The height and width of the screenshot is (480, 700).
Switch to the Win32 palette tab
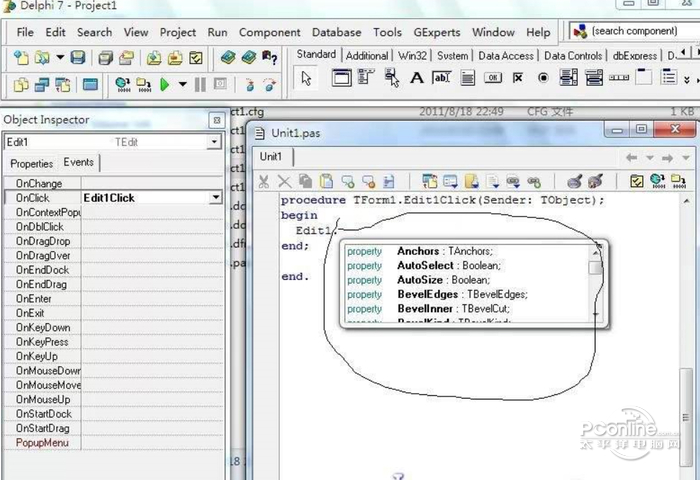click(412, 56)
